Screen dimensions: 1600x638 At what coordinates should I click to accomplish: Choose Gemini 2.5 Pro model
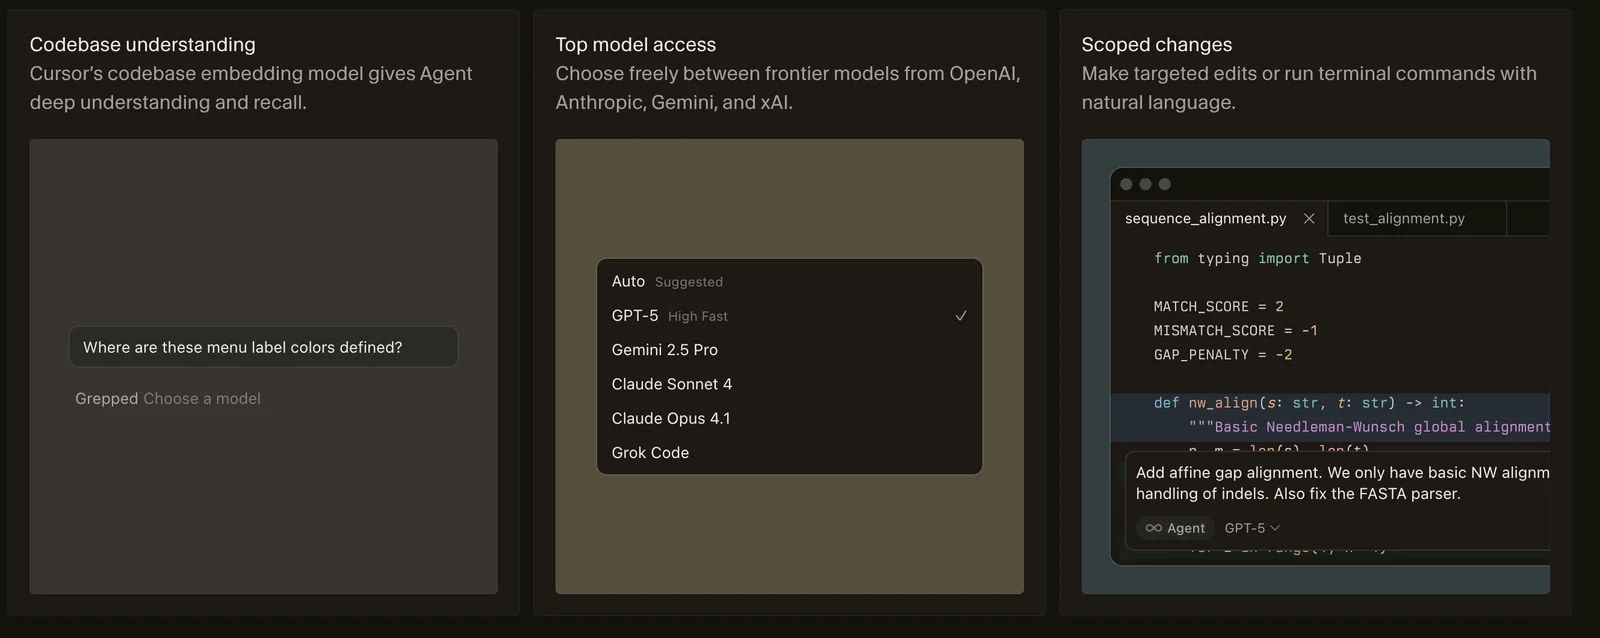click(665, 350)
